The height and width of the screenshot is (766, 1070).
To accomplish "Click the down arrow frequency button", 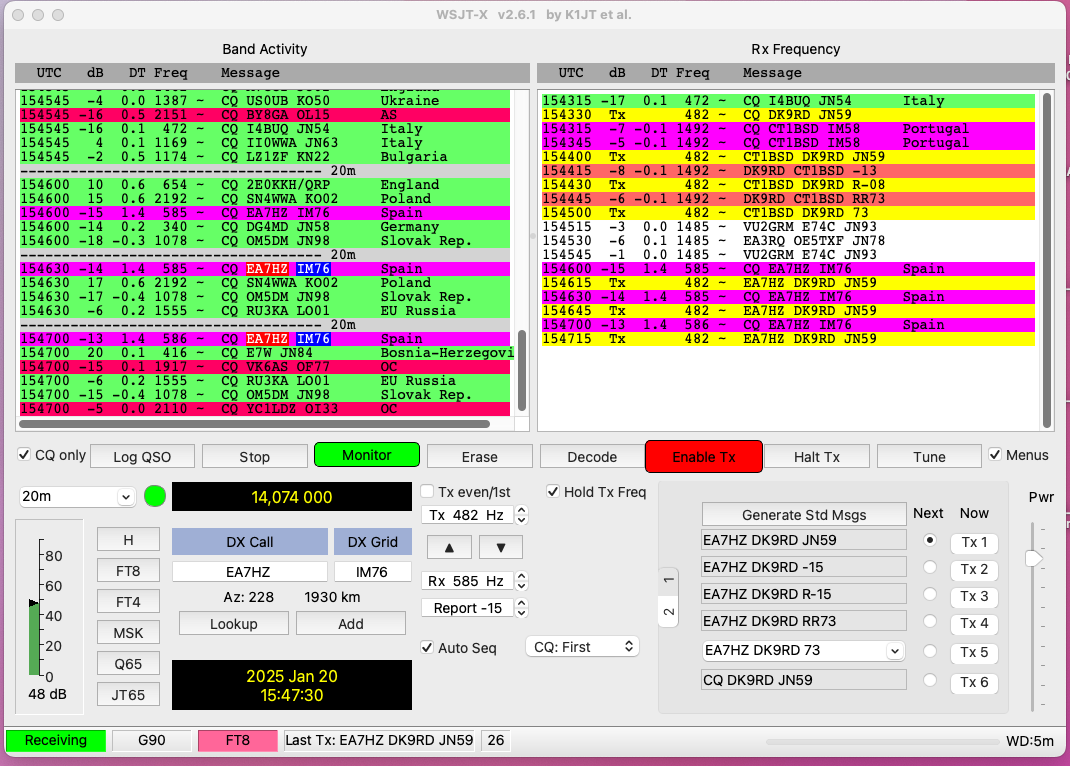I will [x=500, y=547].
